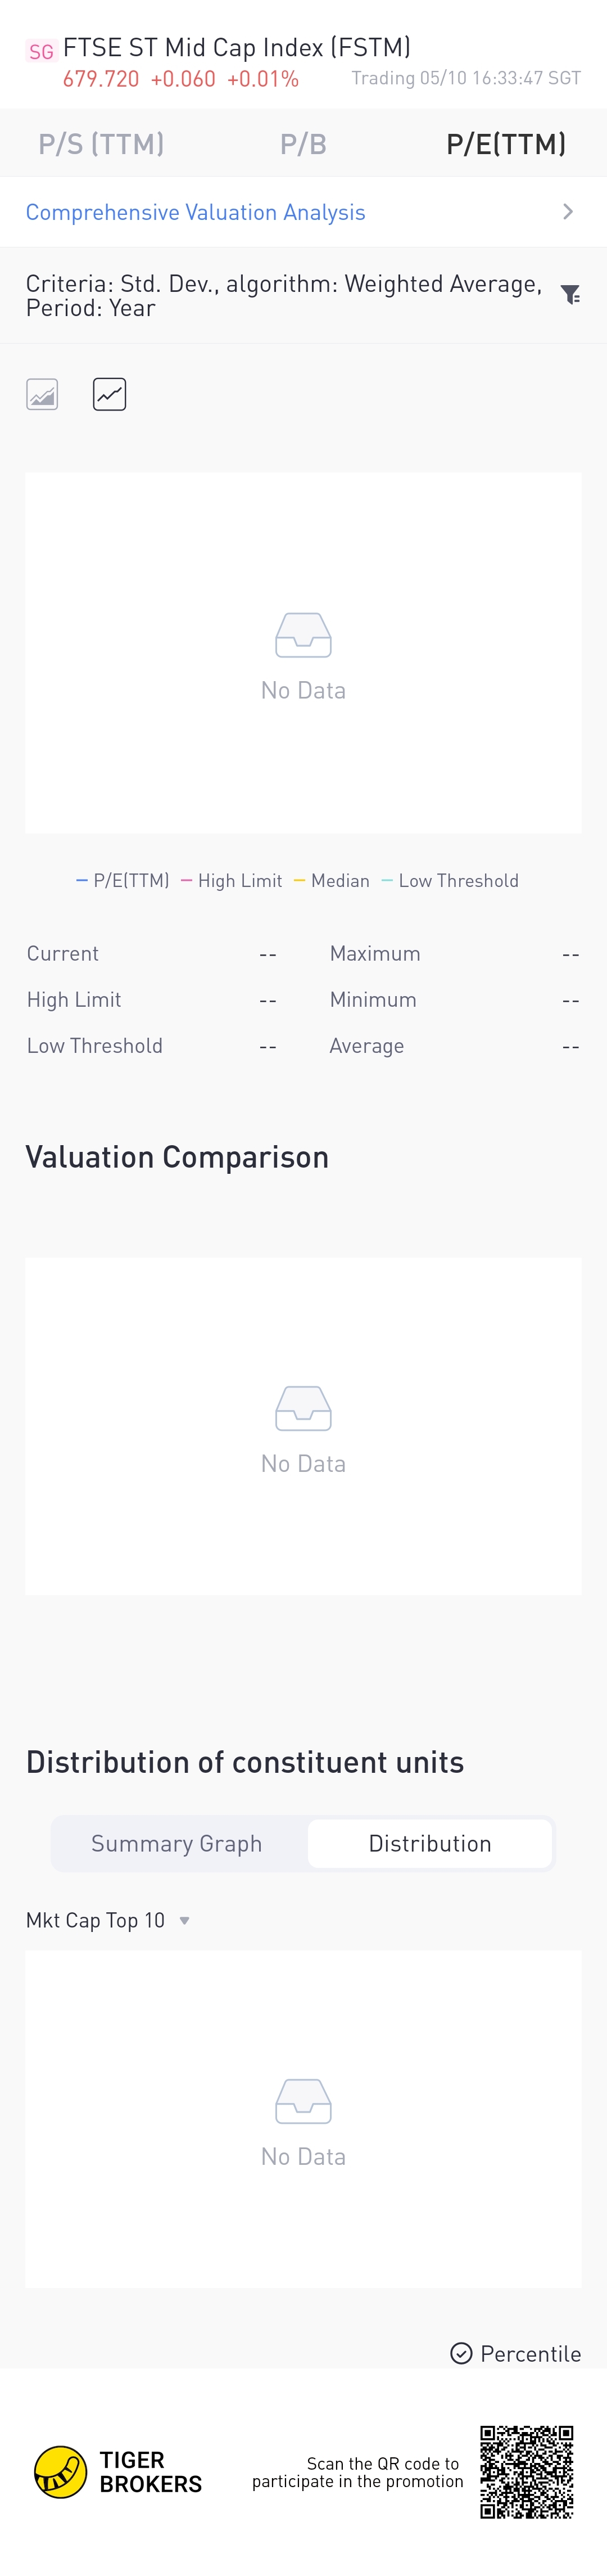607x2576 pixels.
Task: Open the Comprehensive Valuation Analysis link
Action: (x=196, y=212)
